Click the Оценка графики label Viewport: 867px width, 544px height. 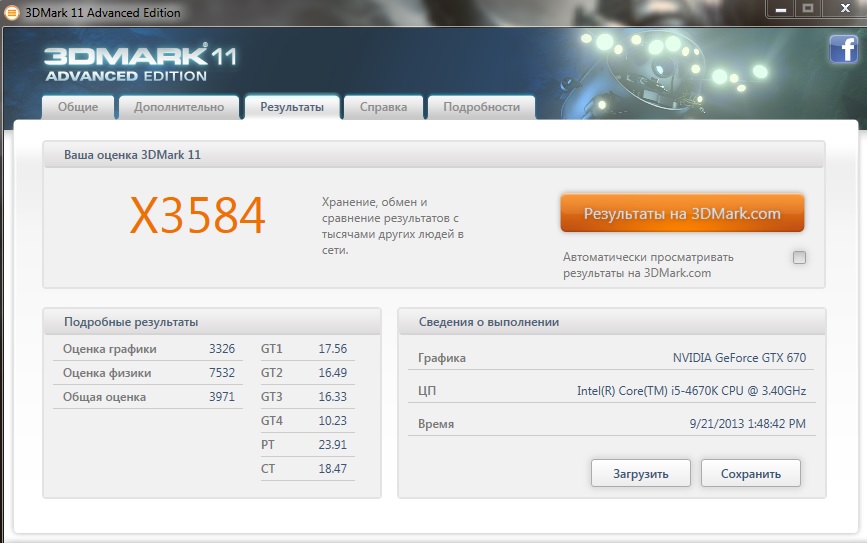tap(109, 349)
